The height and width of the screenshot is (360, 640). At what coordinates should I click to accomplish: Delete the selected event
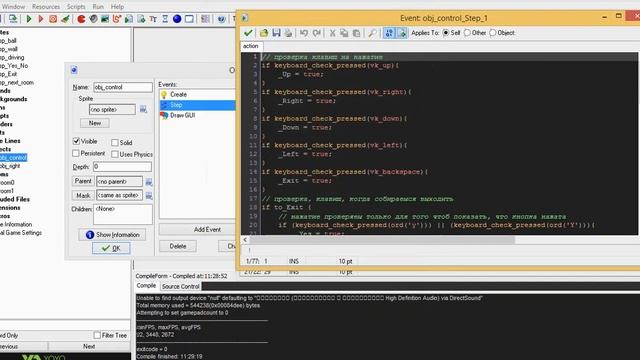(x=178, y=246)
